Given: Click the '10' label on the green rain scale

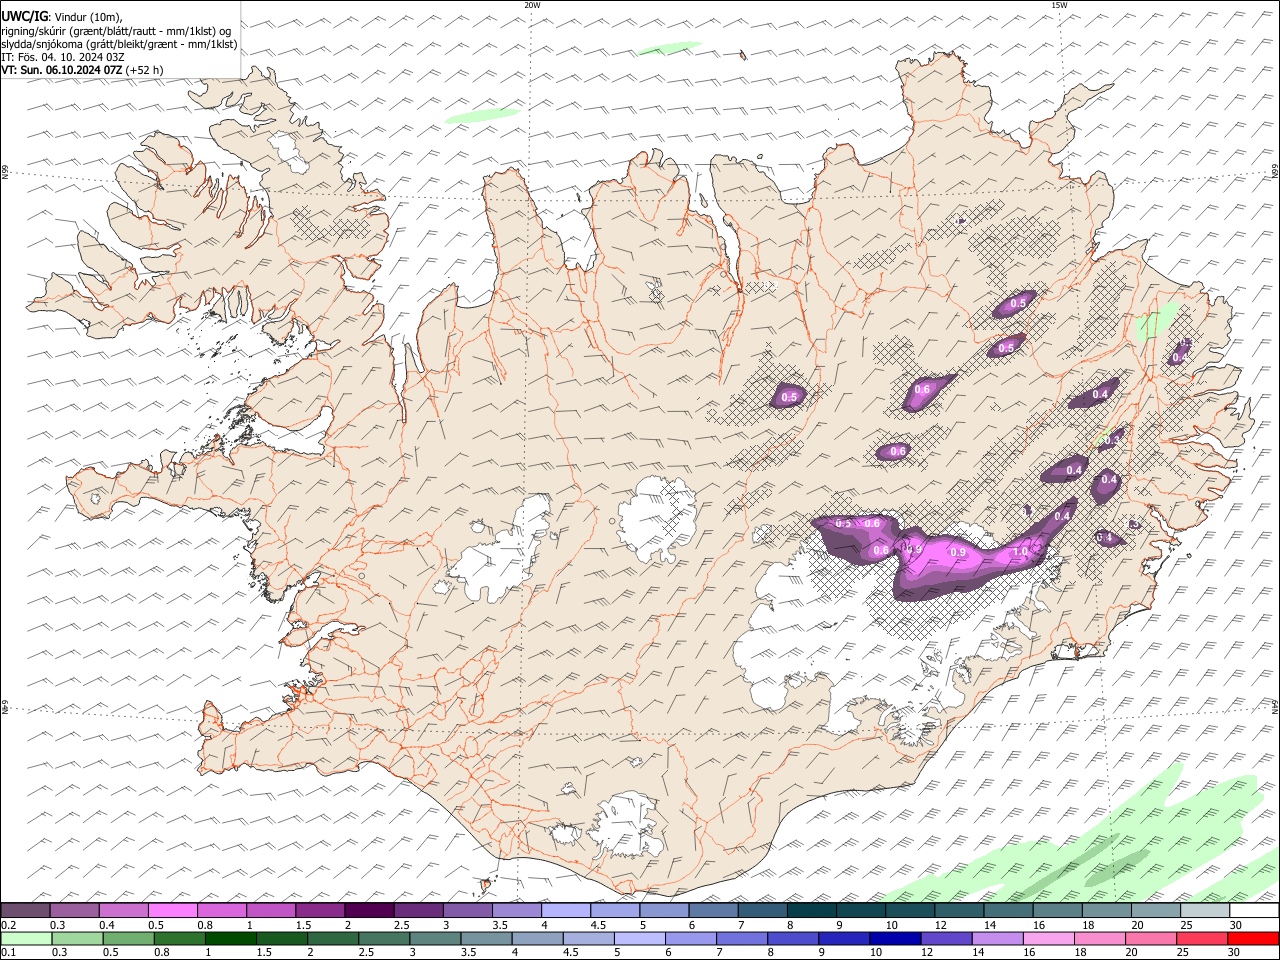Looking at the screenshot, I should click(875, 953).
